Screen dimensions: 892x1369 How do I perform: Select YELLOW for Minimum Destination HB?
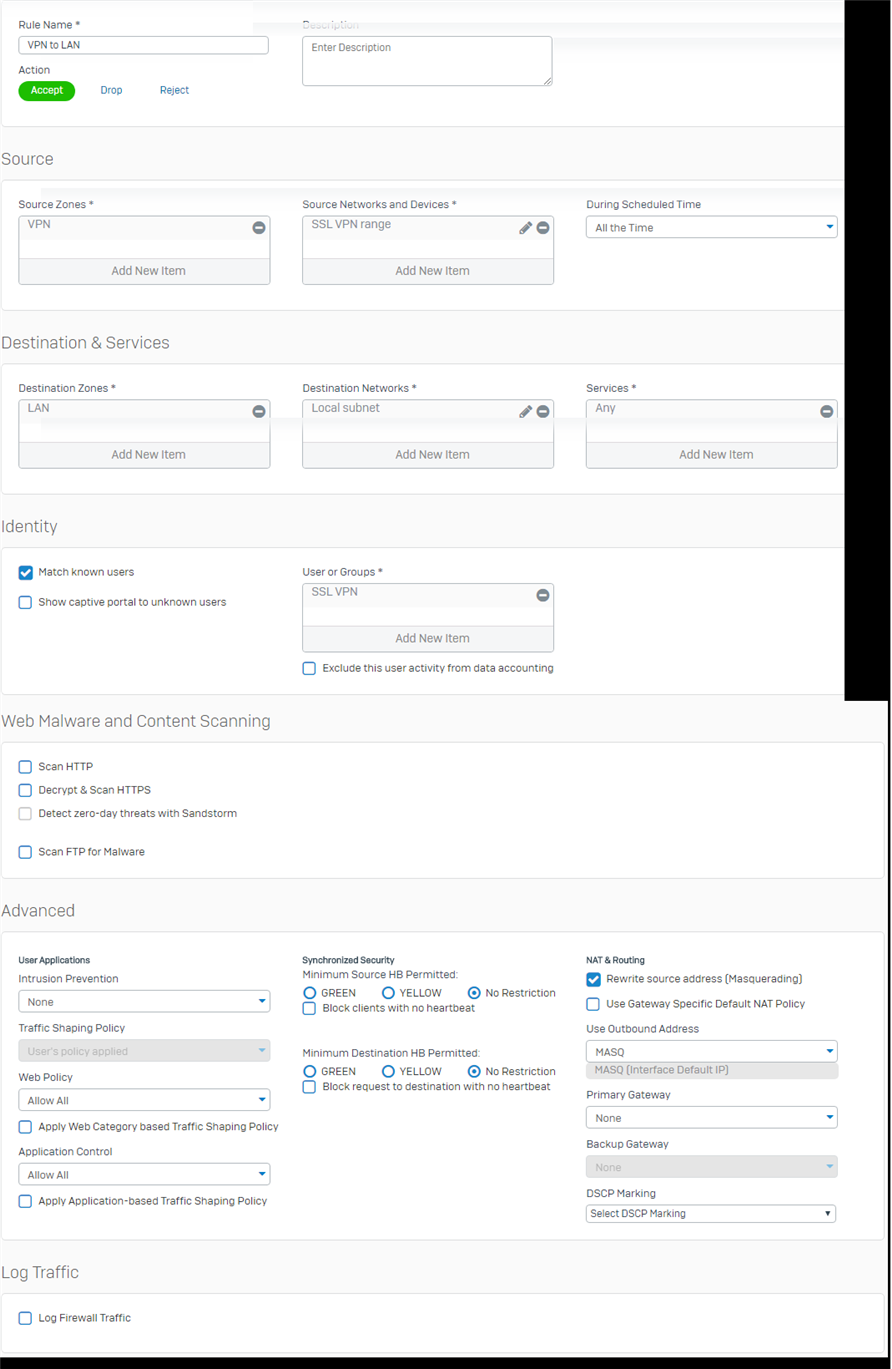388,1071
